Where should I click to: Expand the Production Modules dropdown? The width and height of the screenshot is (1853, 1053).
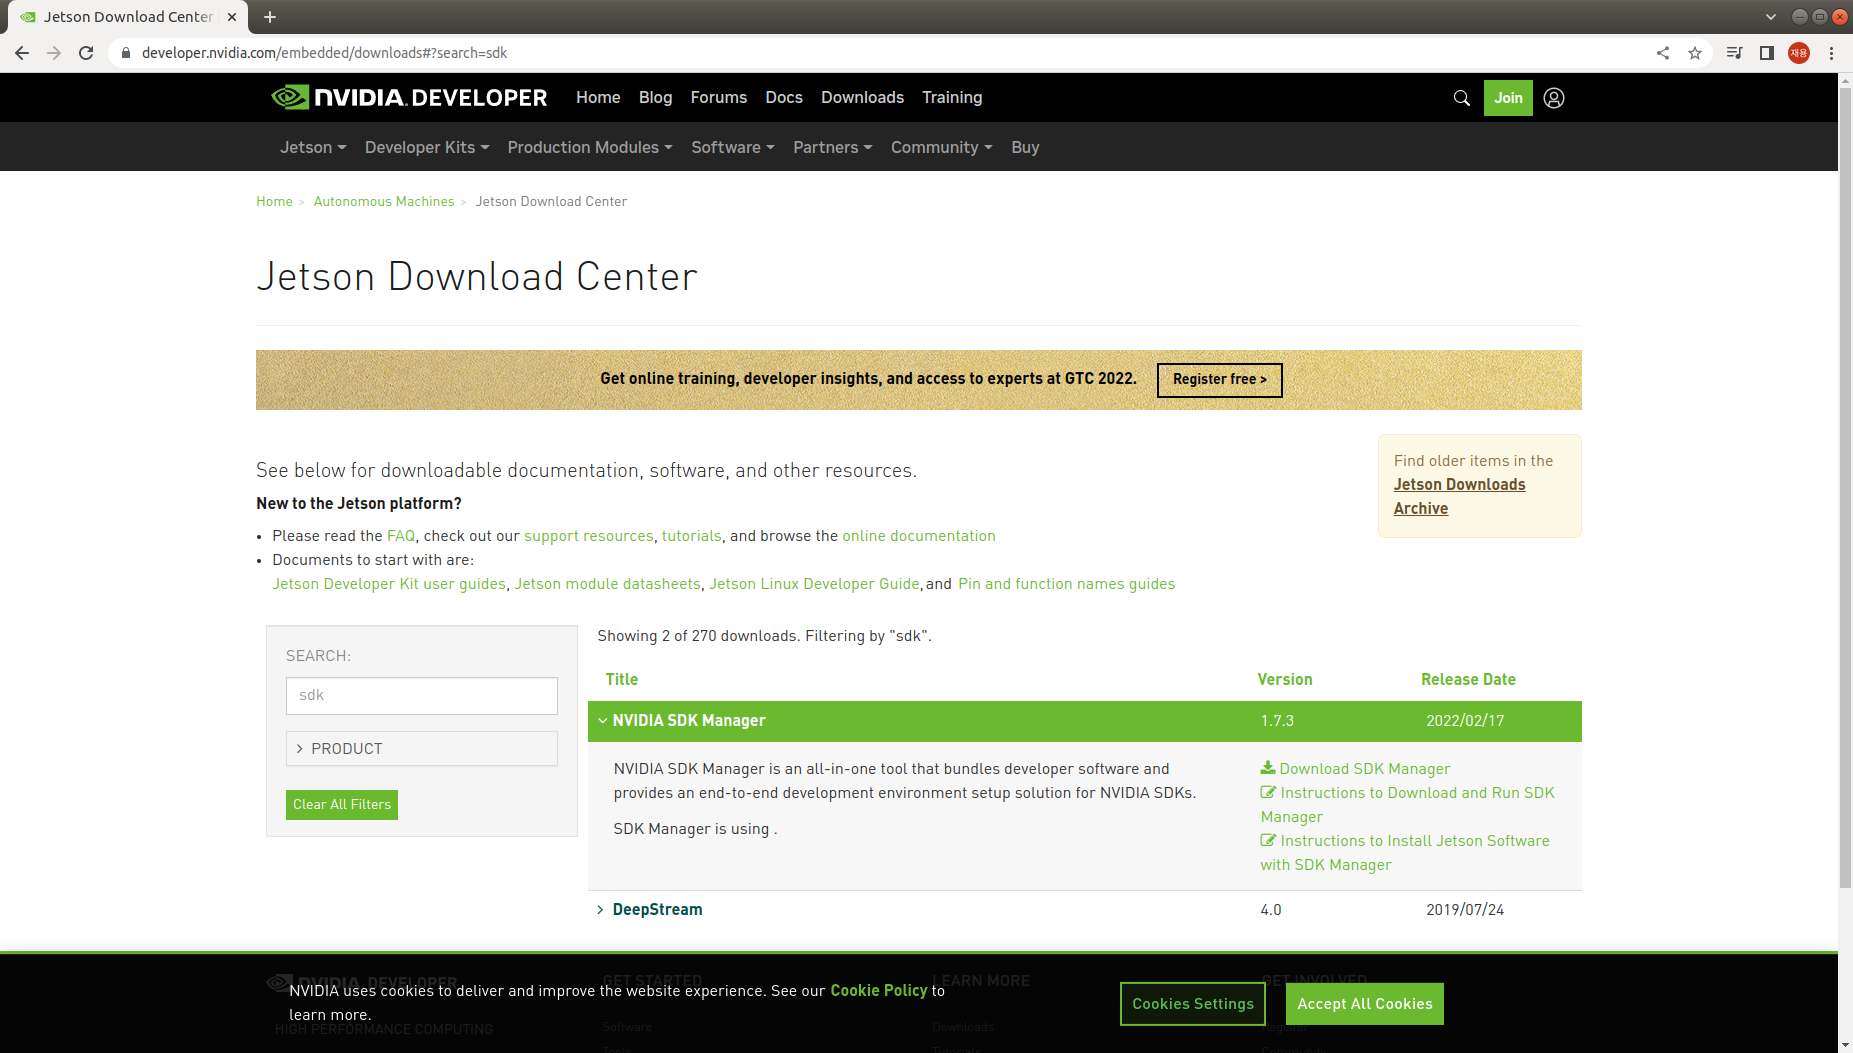[x=590, y=147]
